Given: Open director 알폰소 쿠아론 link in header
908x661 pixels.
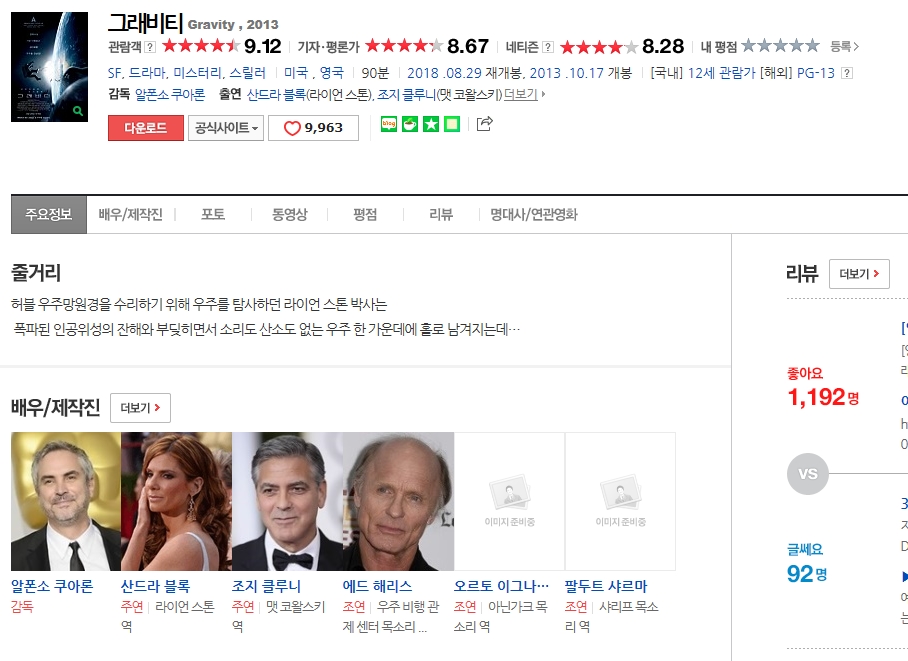Looking at the screenshot, I should pyautogui.click(x=170, y=94).
